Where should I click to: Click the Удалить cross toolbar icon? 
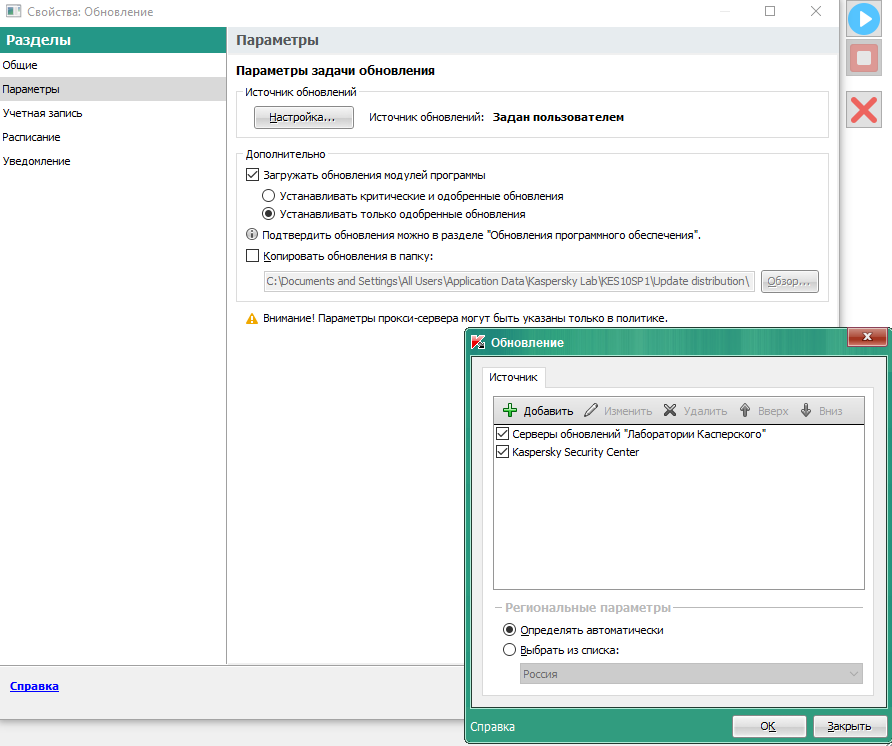pos(670,411)
